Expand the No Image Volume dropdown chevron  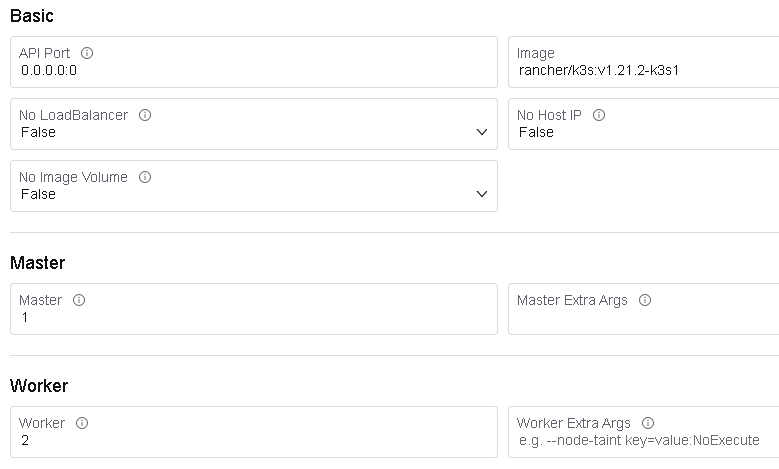click(481, 194)
